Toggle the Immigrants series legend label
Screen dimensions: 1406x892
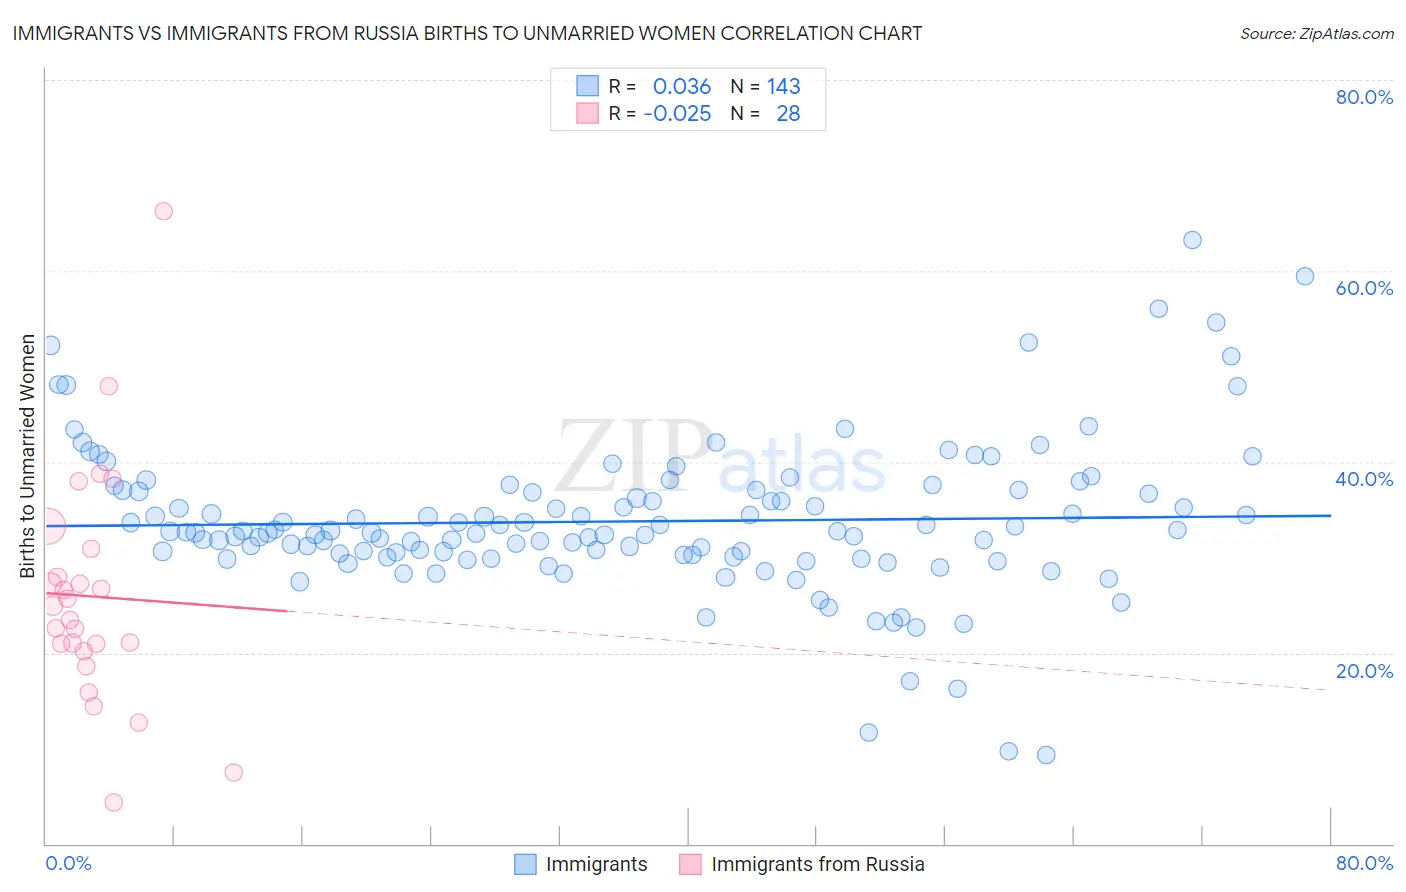click(x=596, y=864)
